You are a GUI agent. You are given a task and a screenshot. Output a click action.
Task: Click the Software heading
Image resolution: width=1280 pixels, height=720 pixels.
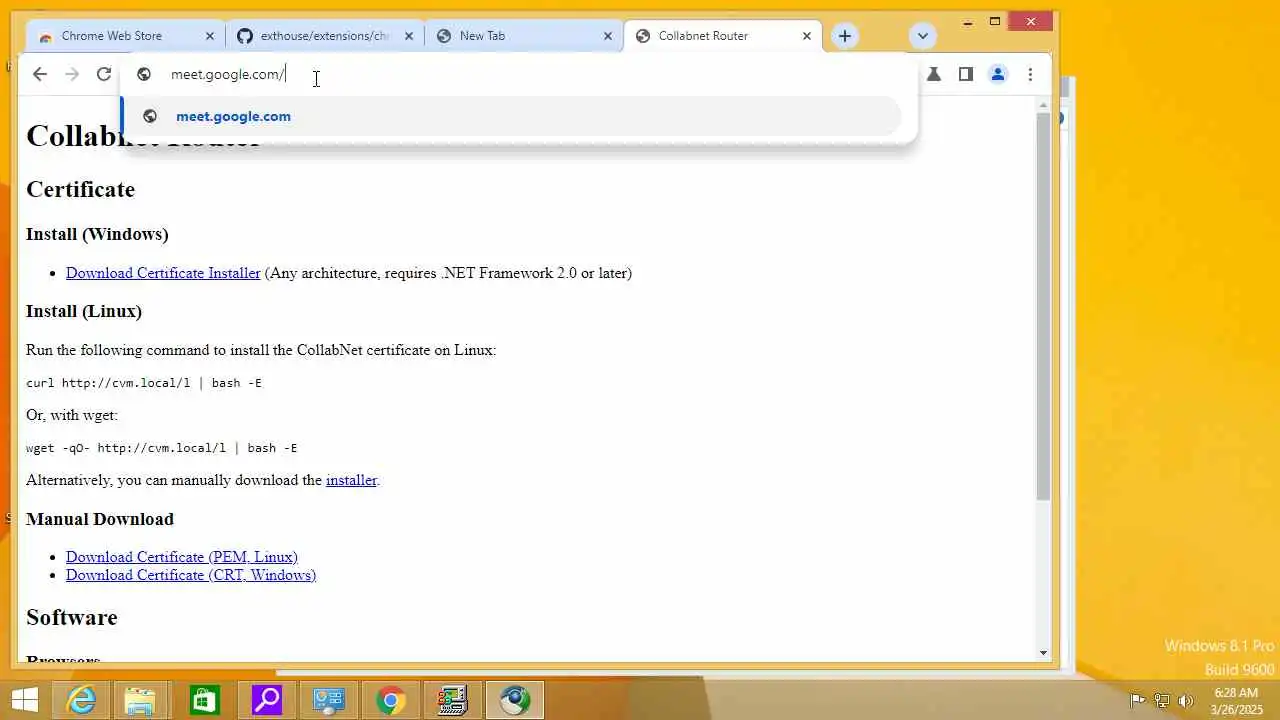pyautogui.click(x=72, y=617)
